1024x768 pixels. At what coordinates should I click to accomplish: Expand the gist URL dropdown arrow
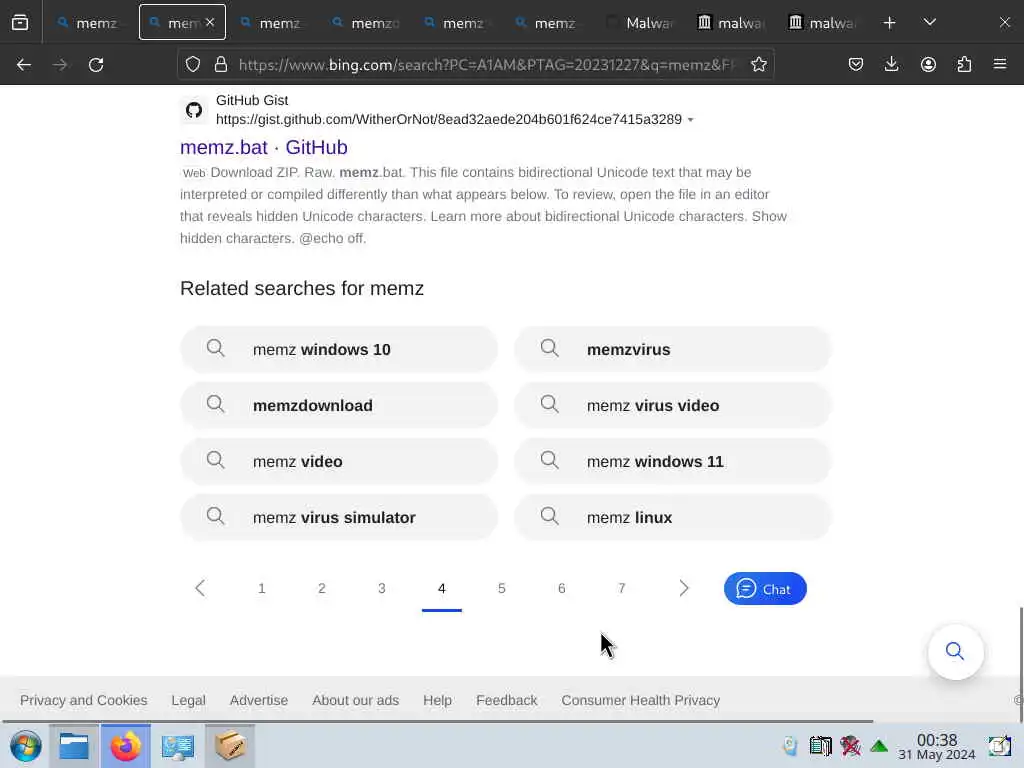point(691,120)
